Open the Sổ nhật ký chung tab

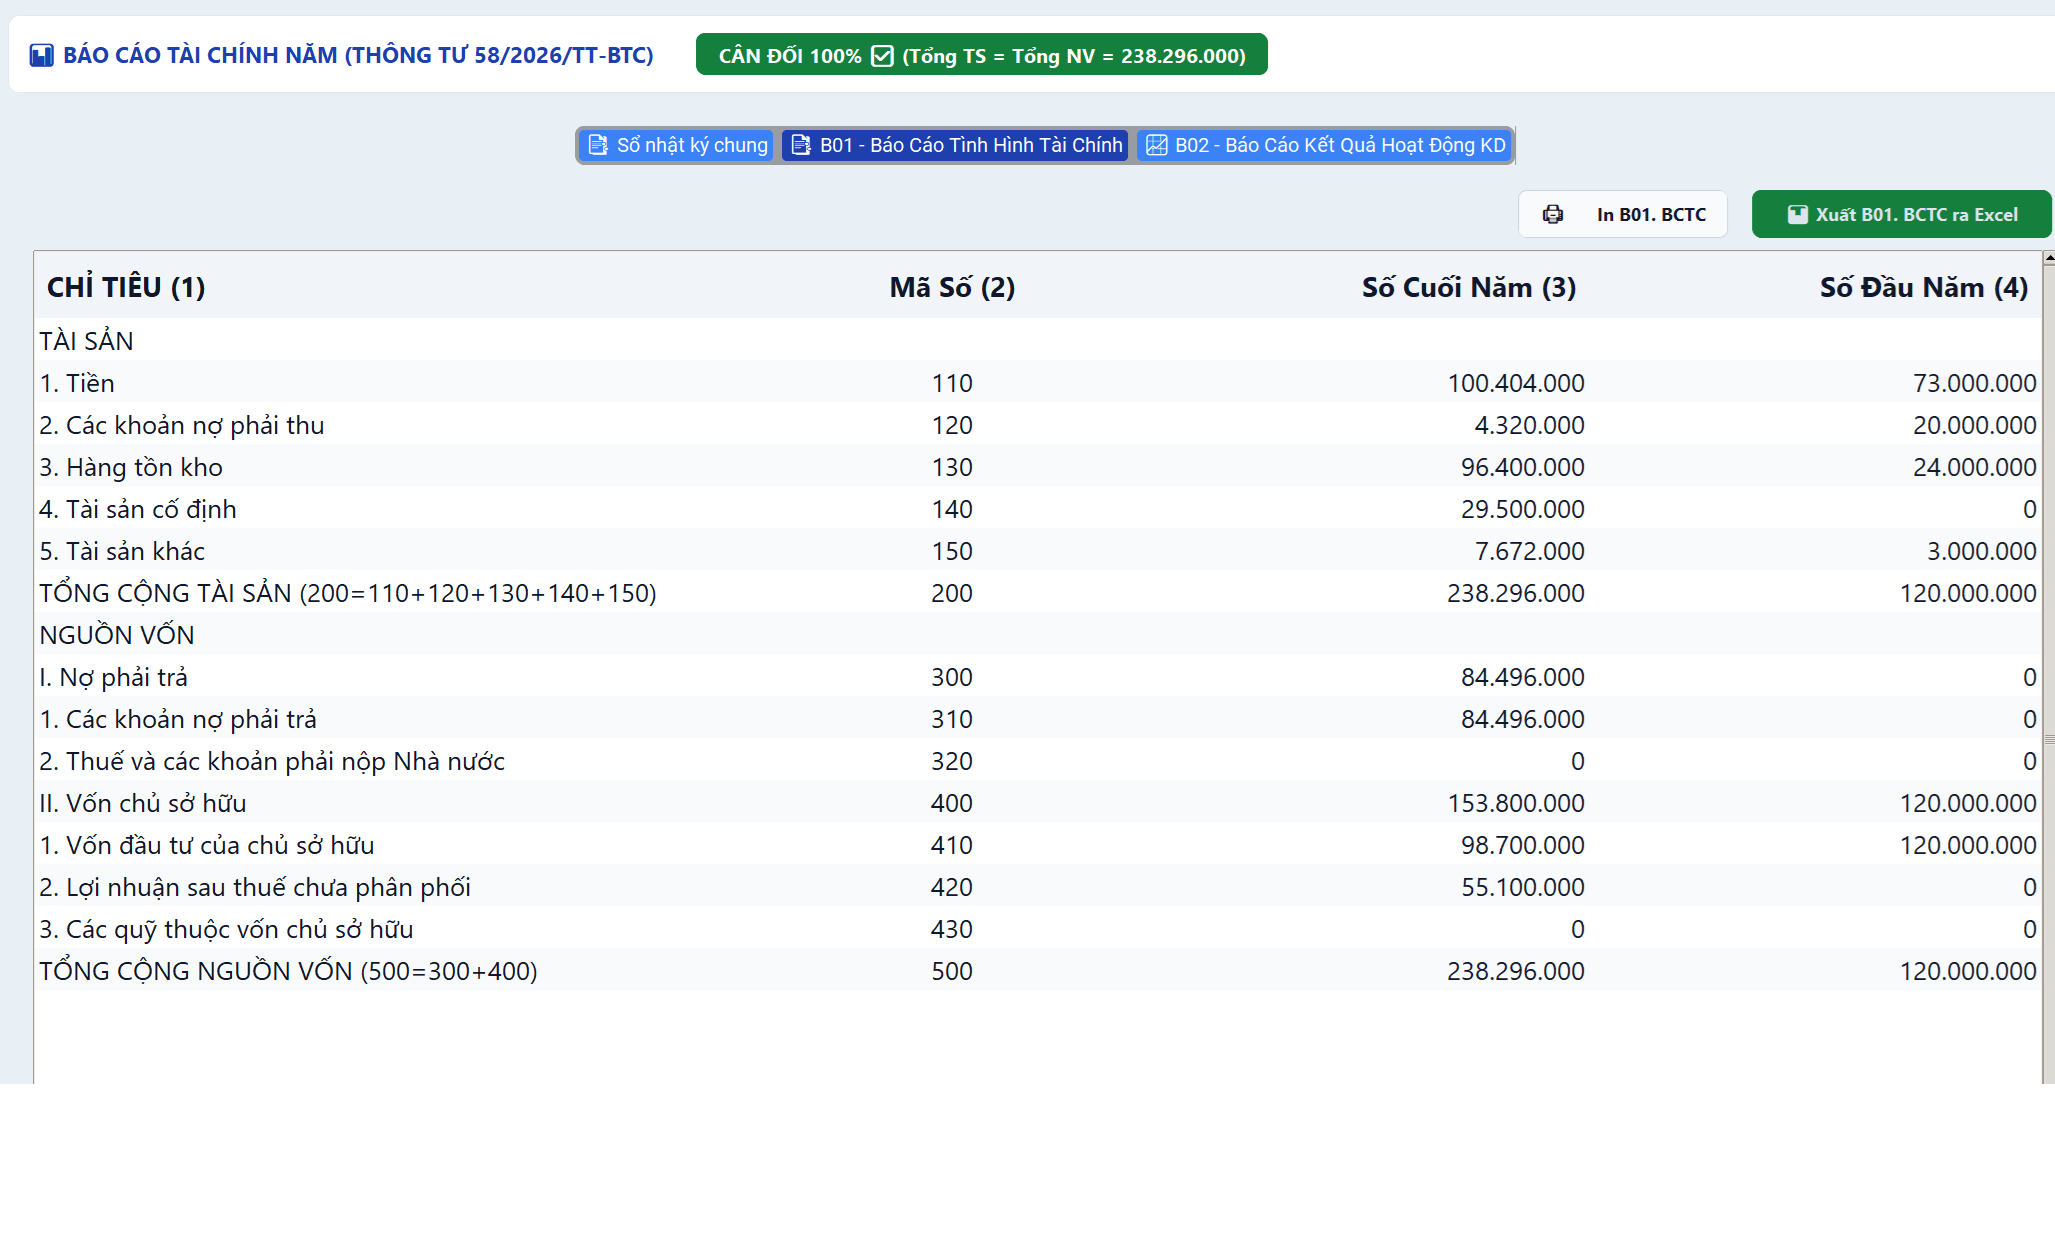click(x=677, y=145)
